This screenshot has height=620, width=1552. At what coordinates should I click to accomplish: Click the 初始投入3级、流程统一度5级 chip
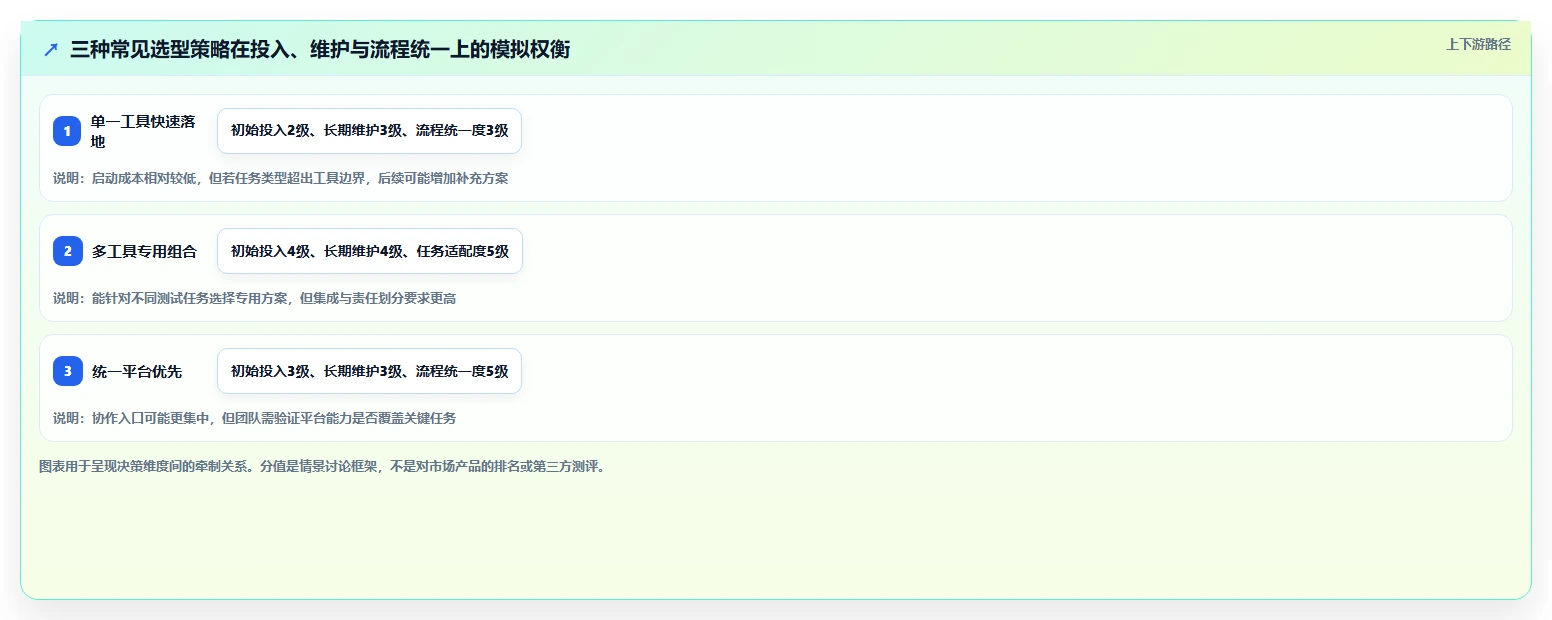(369, 371)
